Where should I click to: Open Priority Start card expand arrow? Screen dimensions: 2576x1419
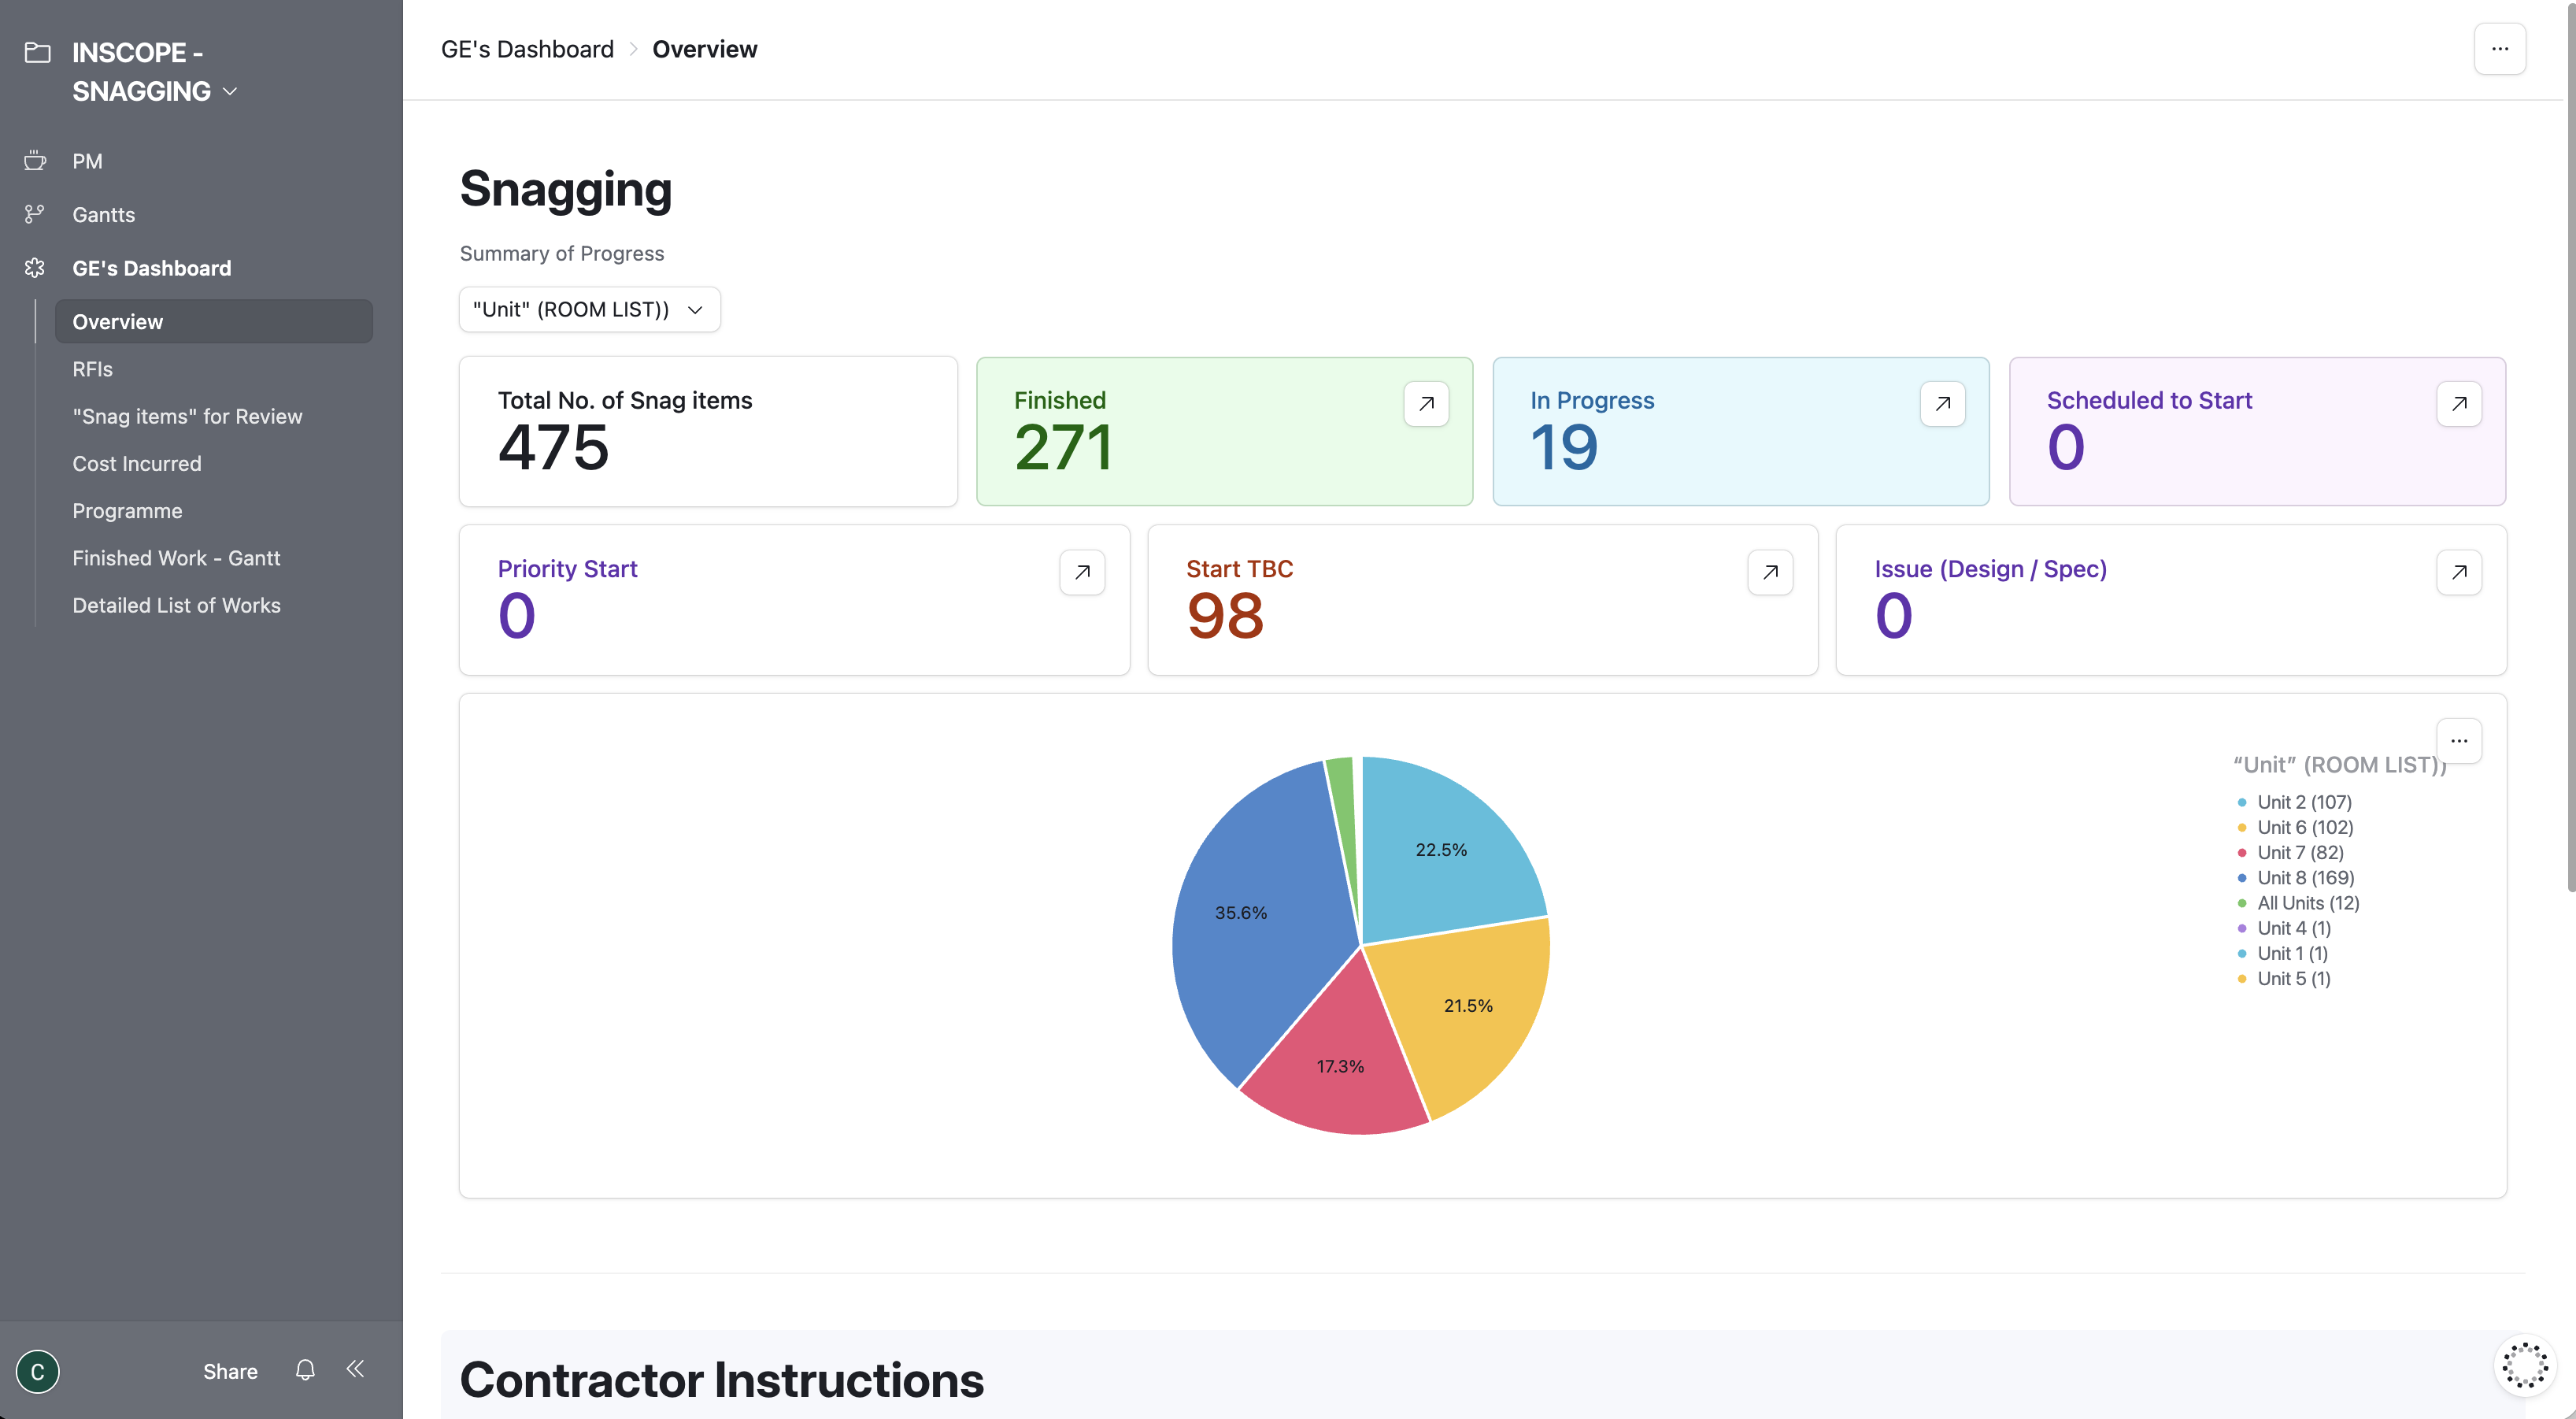click(1082, 572)
